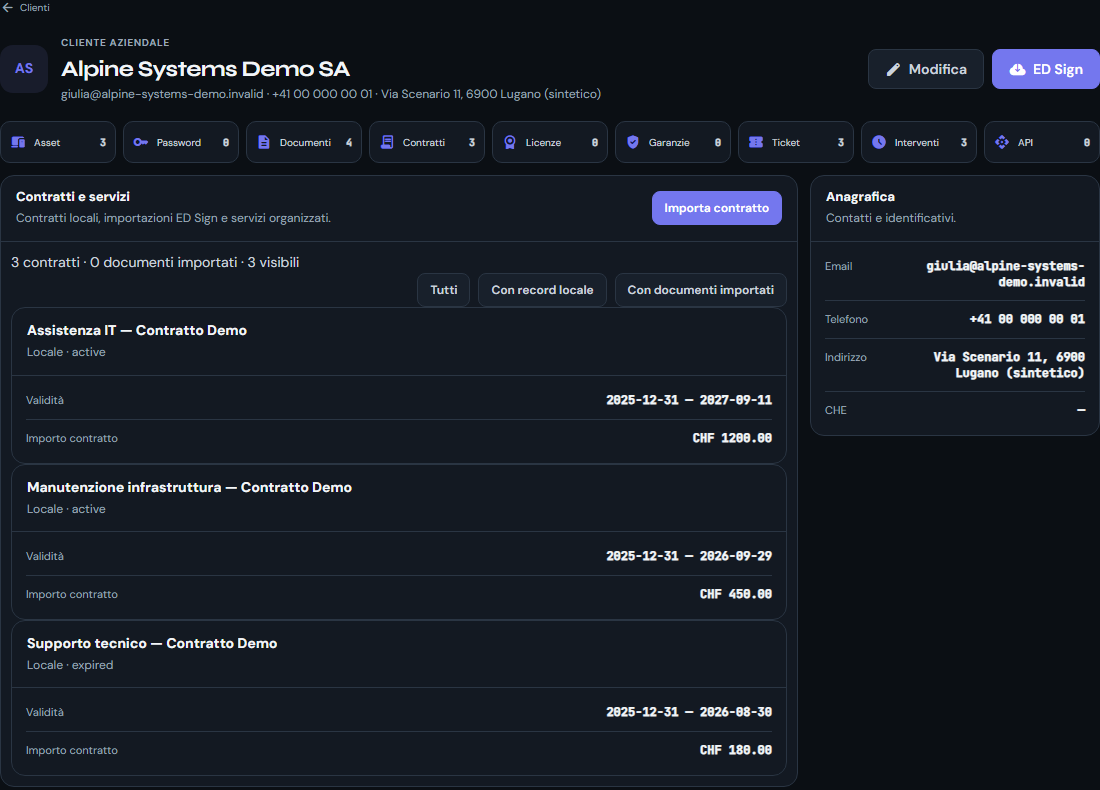The height and width of the screenshot is (790, 1100).
Task: Click the Garanzie shield icon
Action: tap(633, 142)
